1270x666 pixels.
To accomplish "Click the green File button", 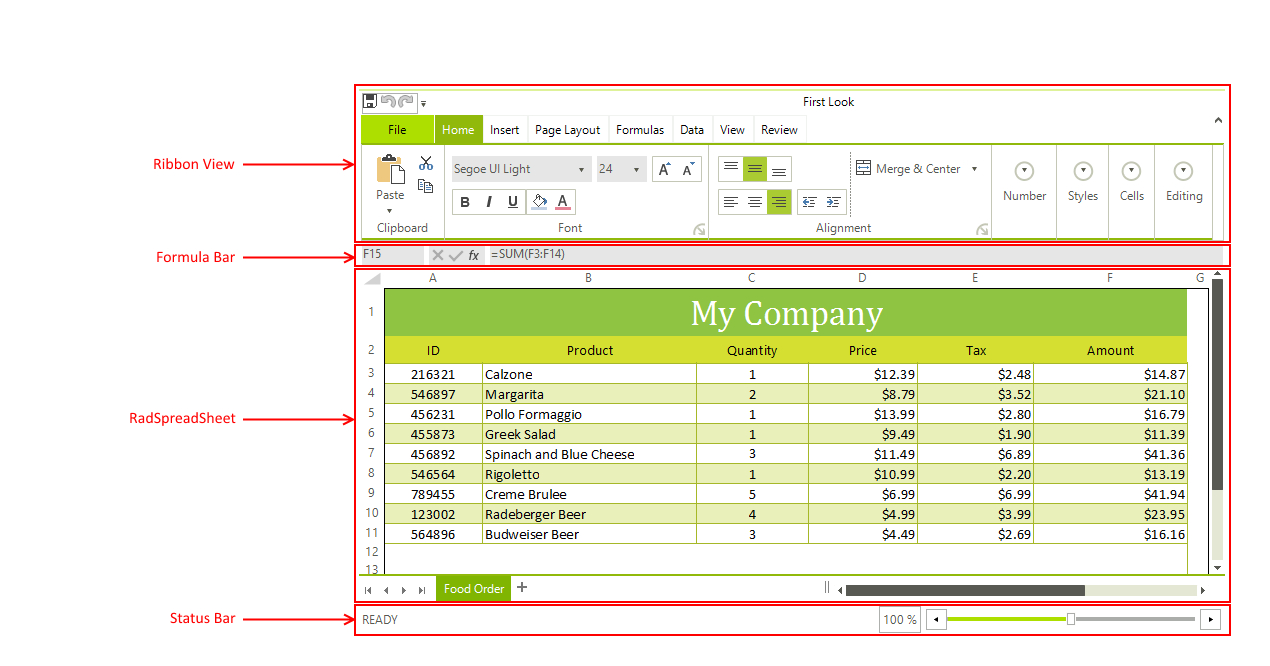I will 397,130.
